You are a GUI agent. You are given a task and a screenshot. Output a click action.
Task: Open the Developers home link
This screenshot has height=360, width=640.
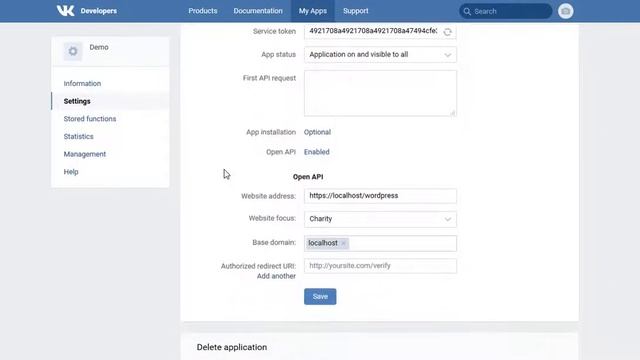(x=98, y=11)
